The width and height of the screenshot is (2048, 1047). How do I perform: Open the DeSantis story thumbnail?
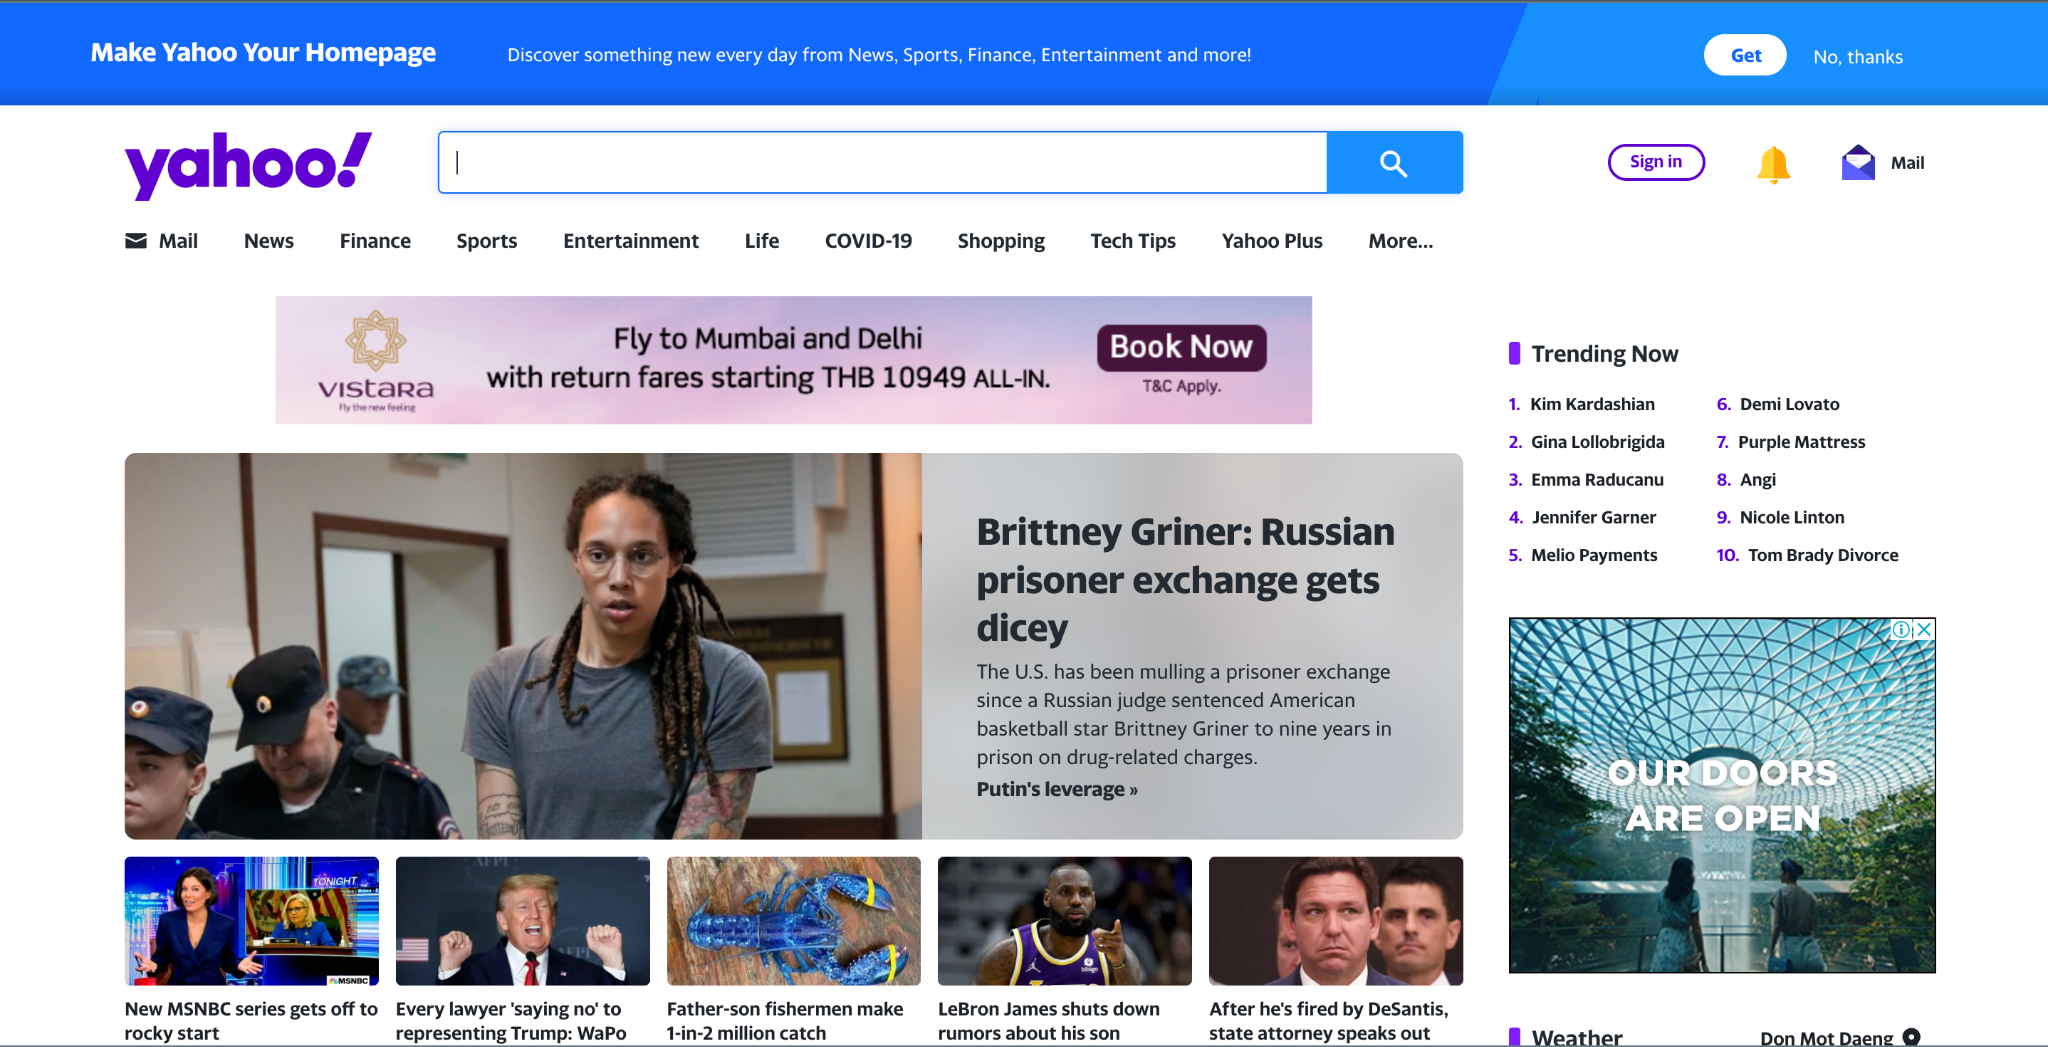pyautogui.click(x=1336, y=921)
